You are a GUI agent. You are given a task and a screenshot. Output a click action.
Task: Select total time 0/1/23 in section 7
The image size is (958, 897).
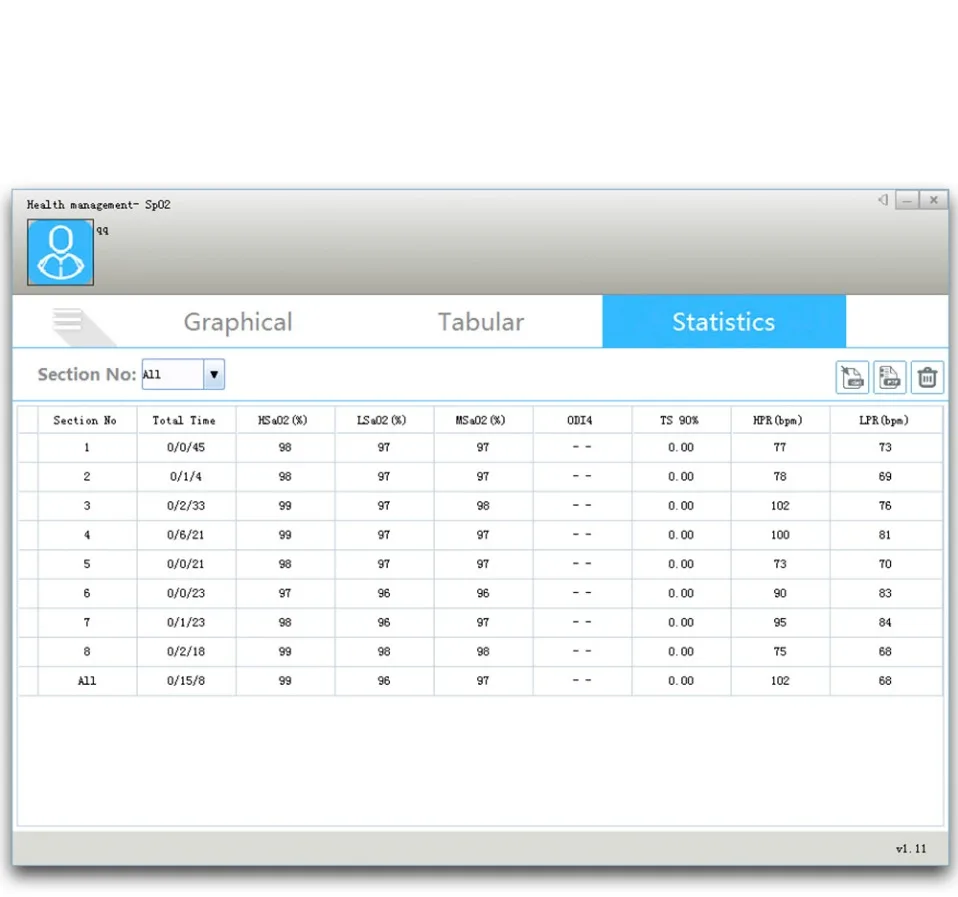coord(186,623)
